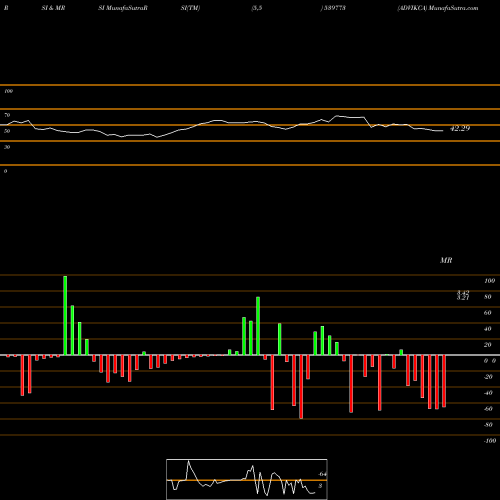
Task: Click the tallest green MR histogram bar
Action: [x=65, y=315]
